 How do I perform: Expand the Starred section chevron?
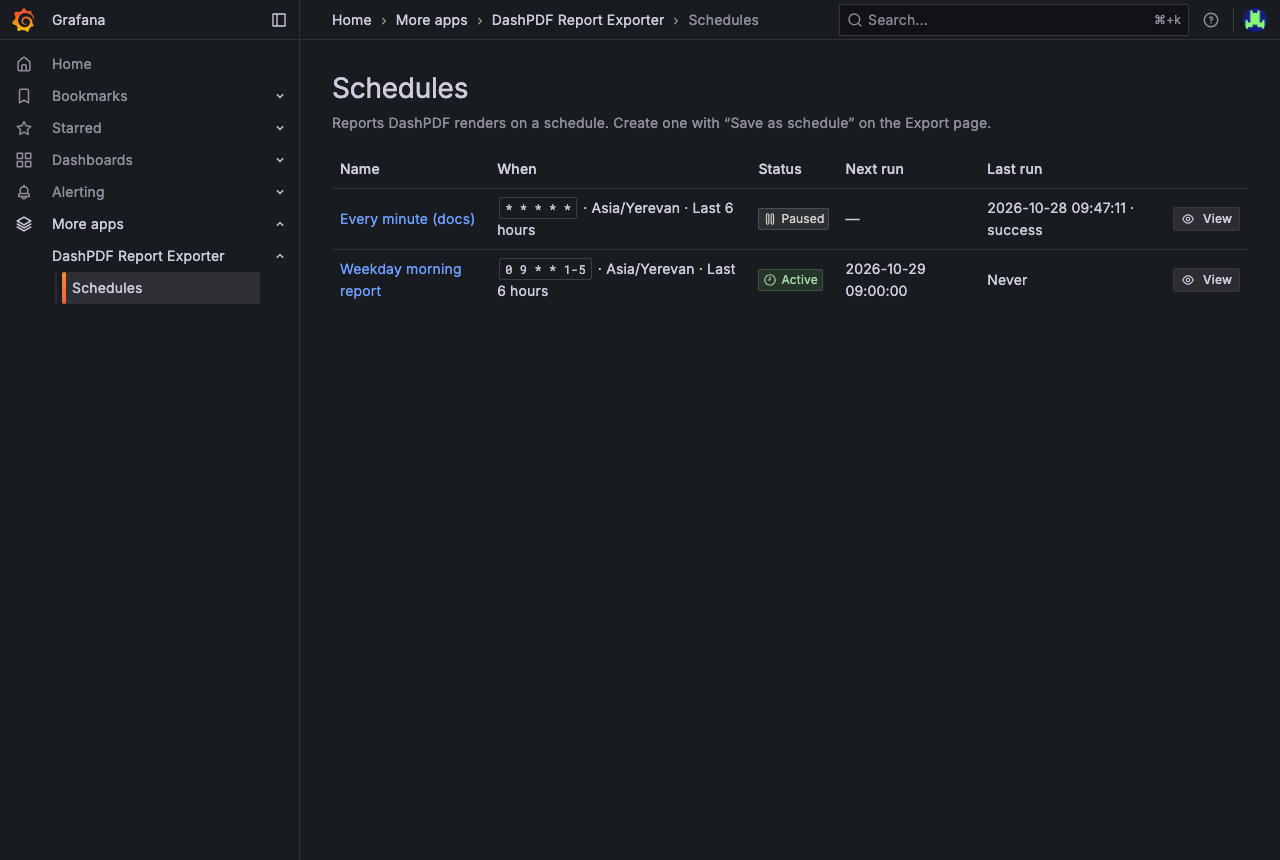tap(280, 128)
